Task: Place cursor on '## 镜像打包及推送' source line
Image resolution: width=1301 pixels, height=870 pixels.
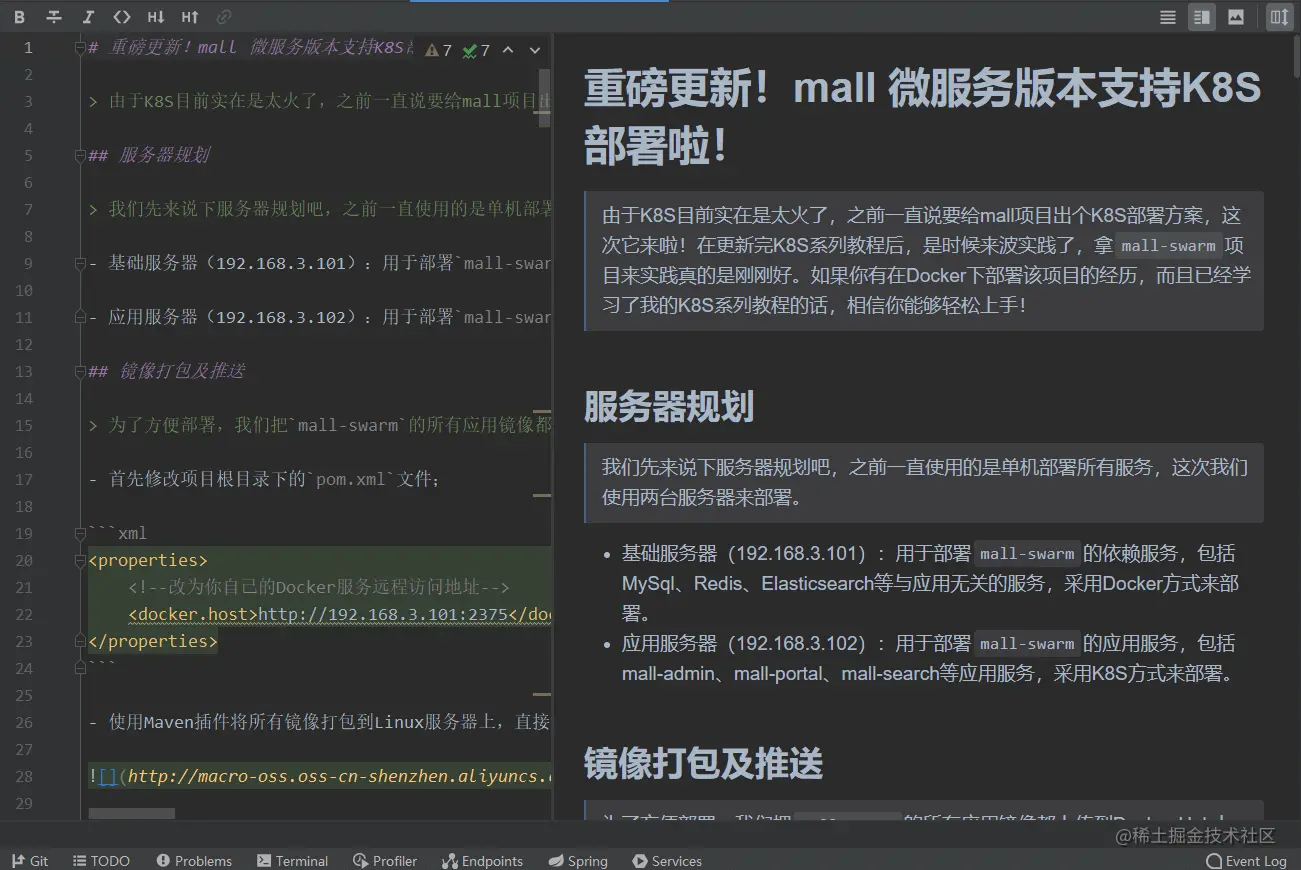Action: tap(167, 371)
